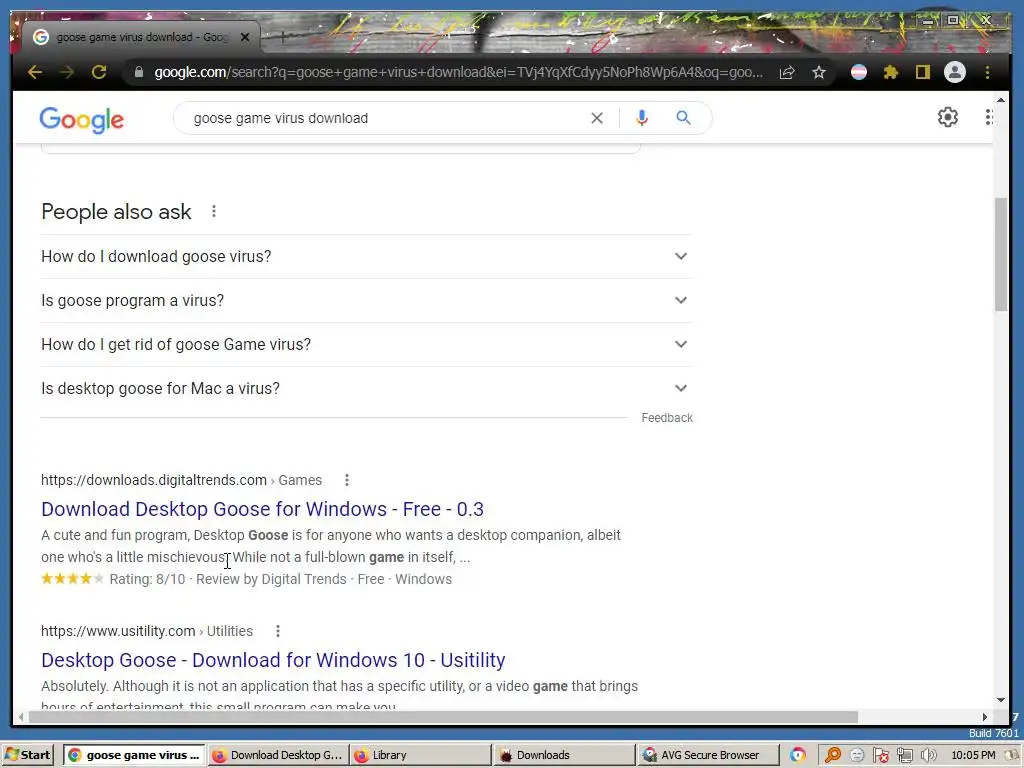Viewport: 1024px width, 768px height.
Task: Open the volume speaker tray icon
Action: 928,756
